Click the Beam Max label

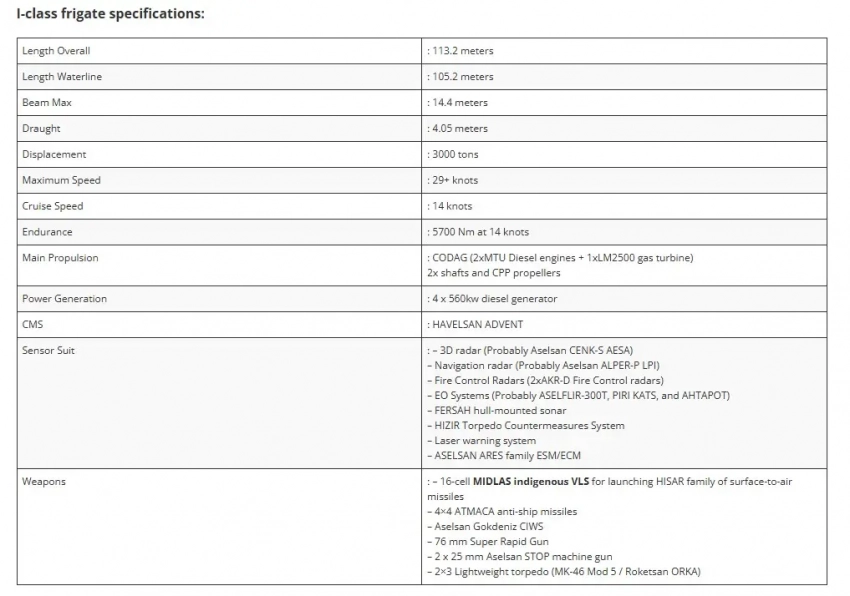[47, 103]
